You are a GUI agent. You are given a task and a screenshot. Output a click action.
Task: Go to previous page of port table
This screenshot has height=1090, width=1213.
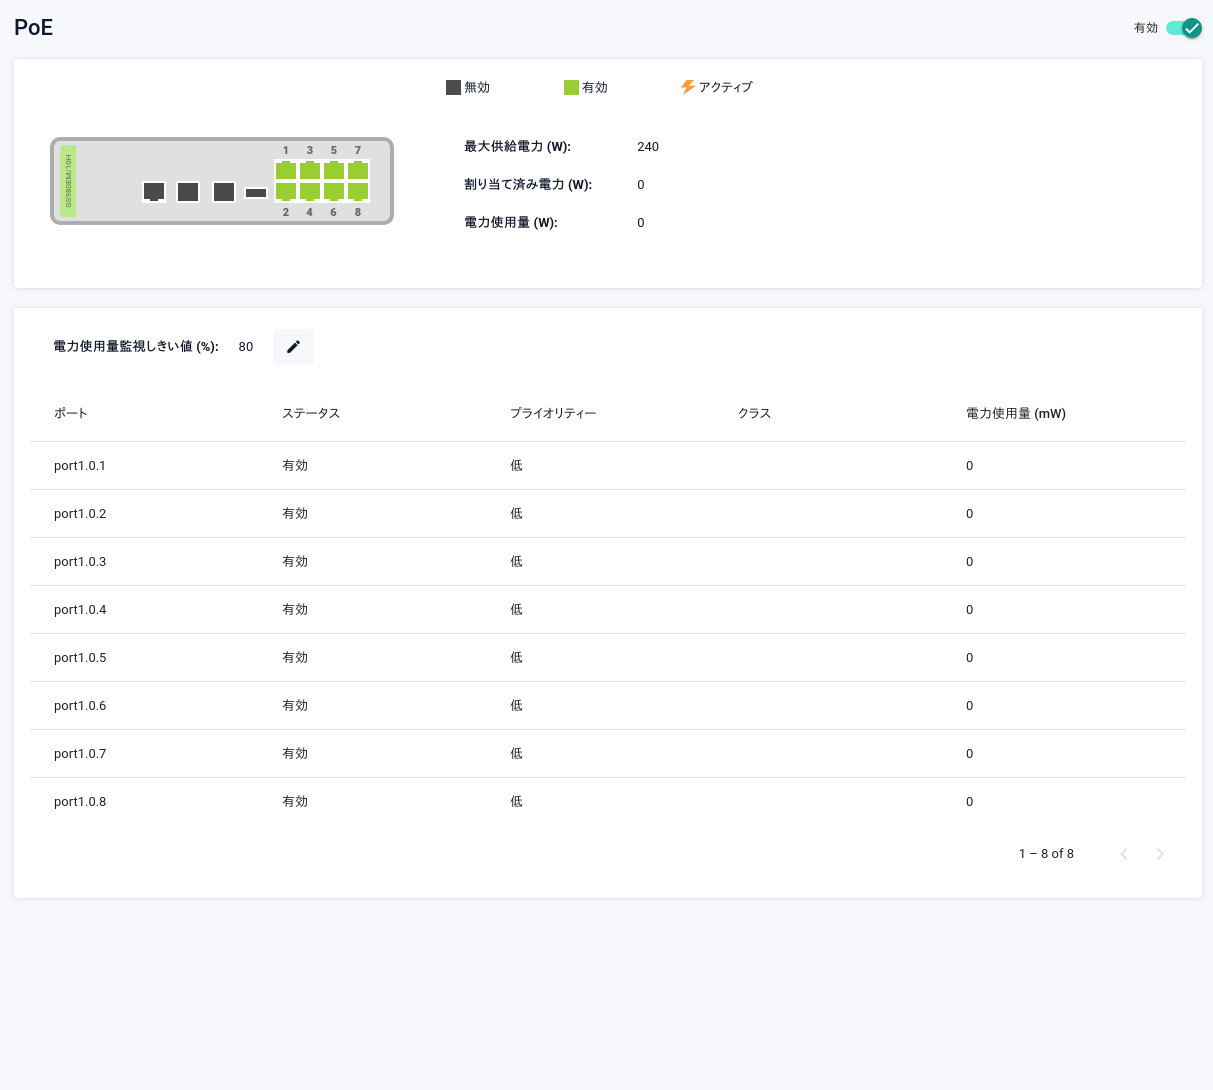coord(1124,854)
